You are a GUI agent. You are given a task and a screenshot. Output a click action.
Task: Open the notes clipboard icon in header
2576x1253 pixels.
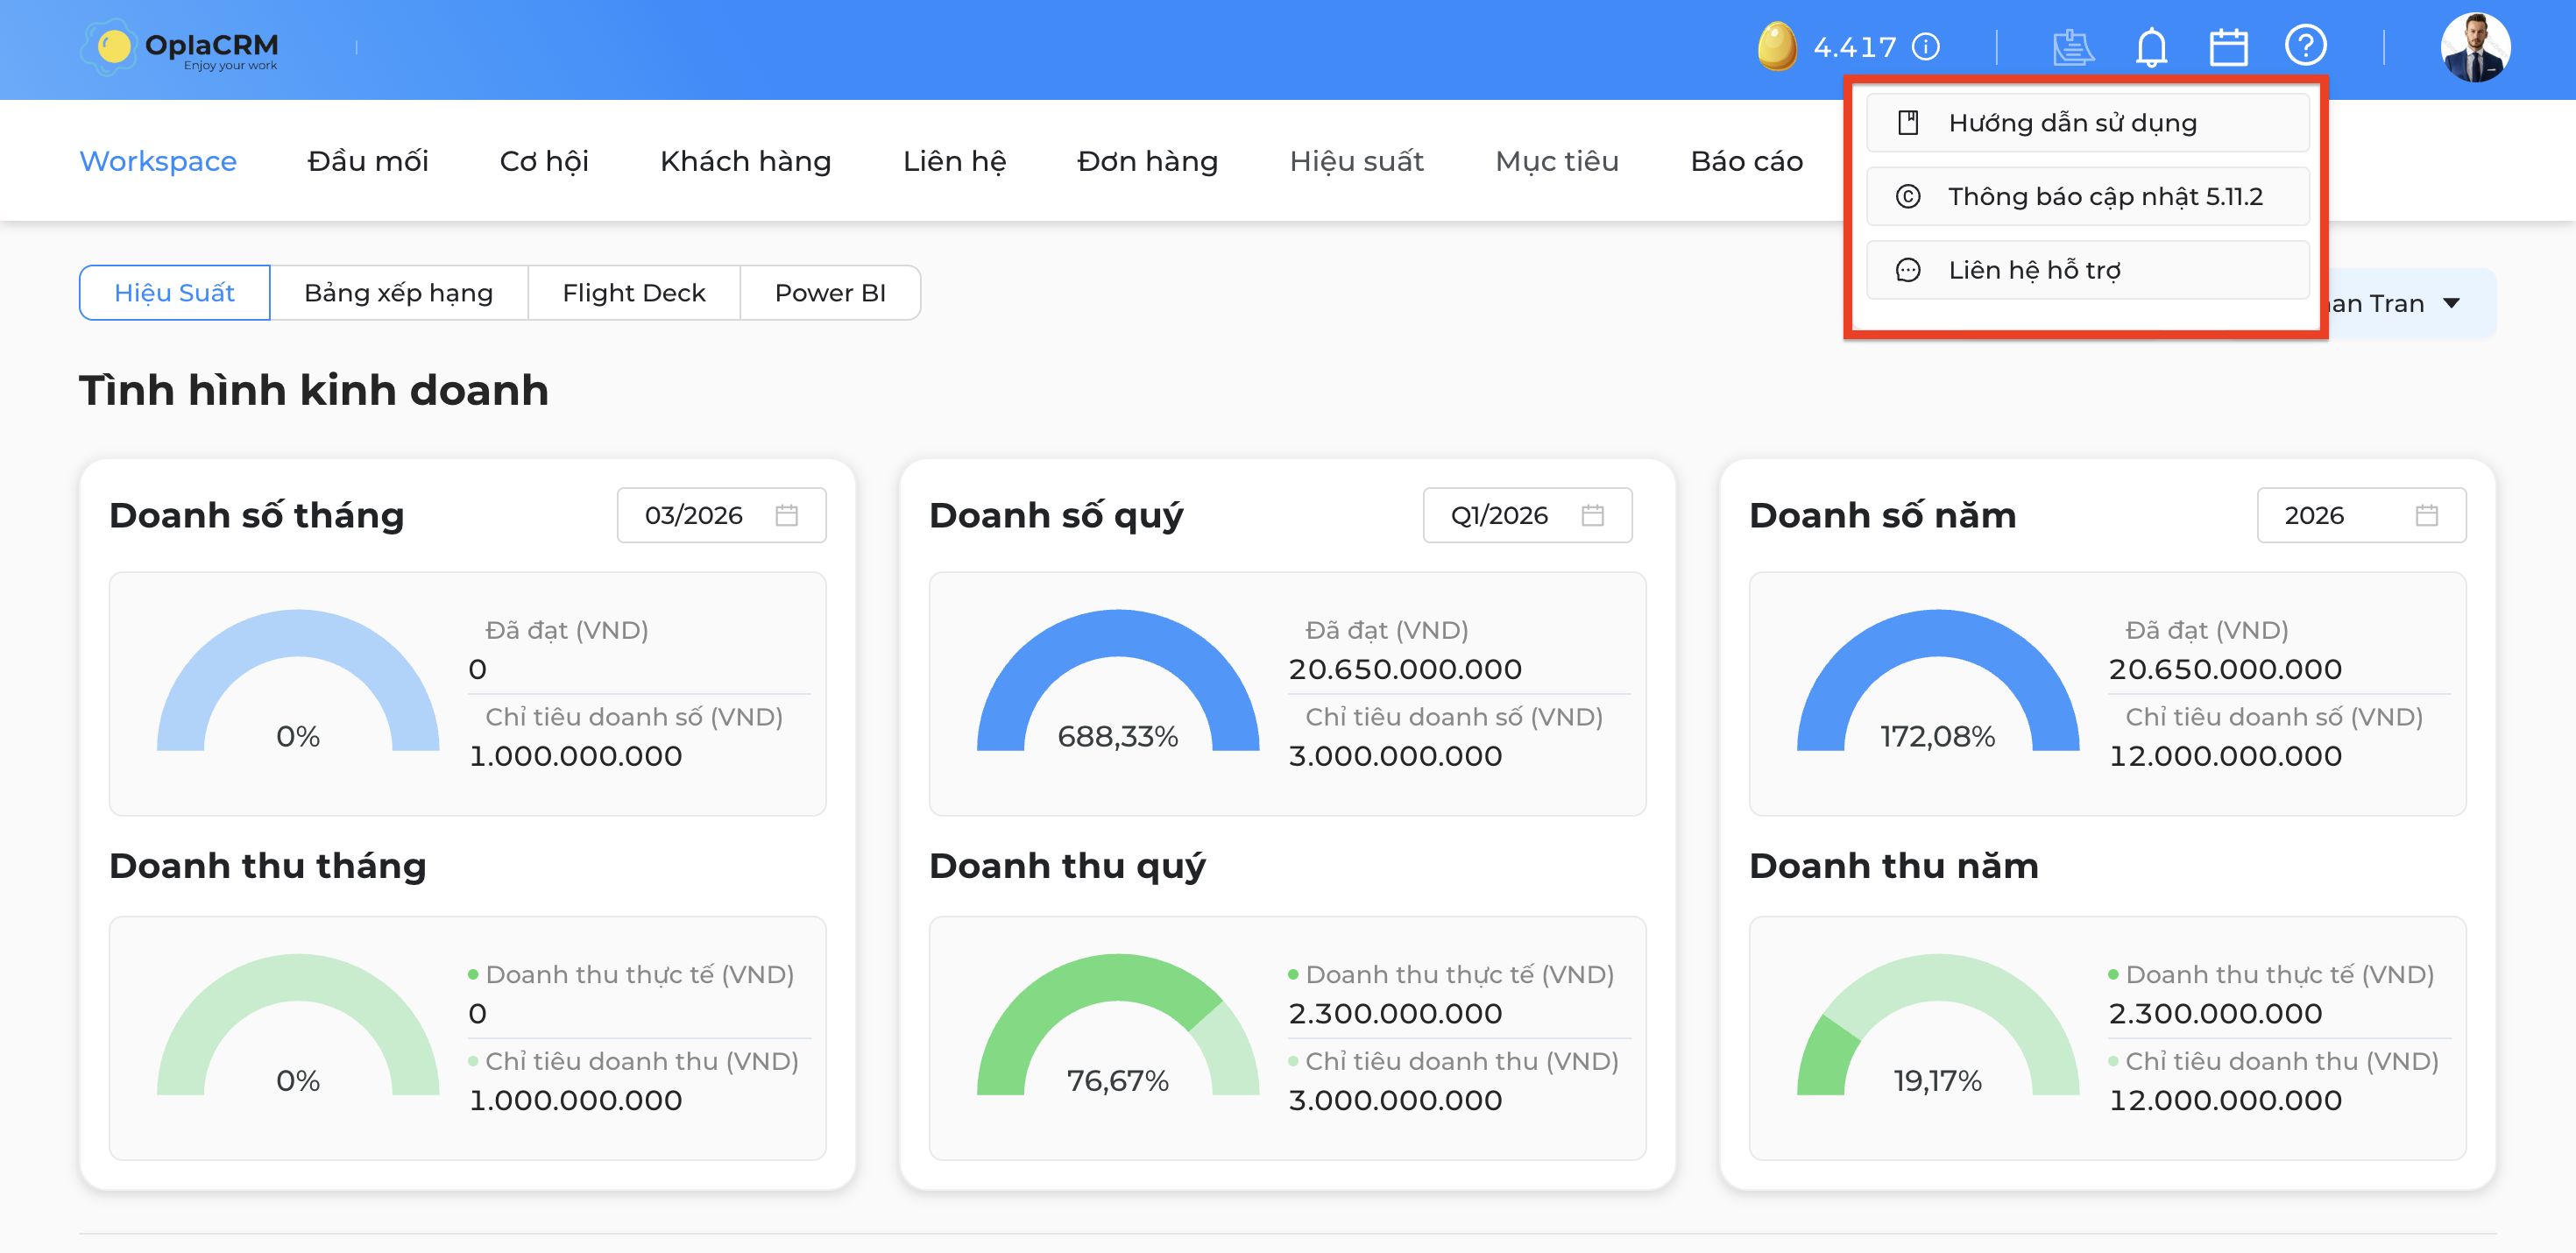pos(2072,47)
